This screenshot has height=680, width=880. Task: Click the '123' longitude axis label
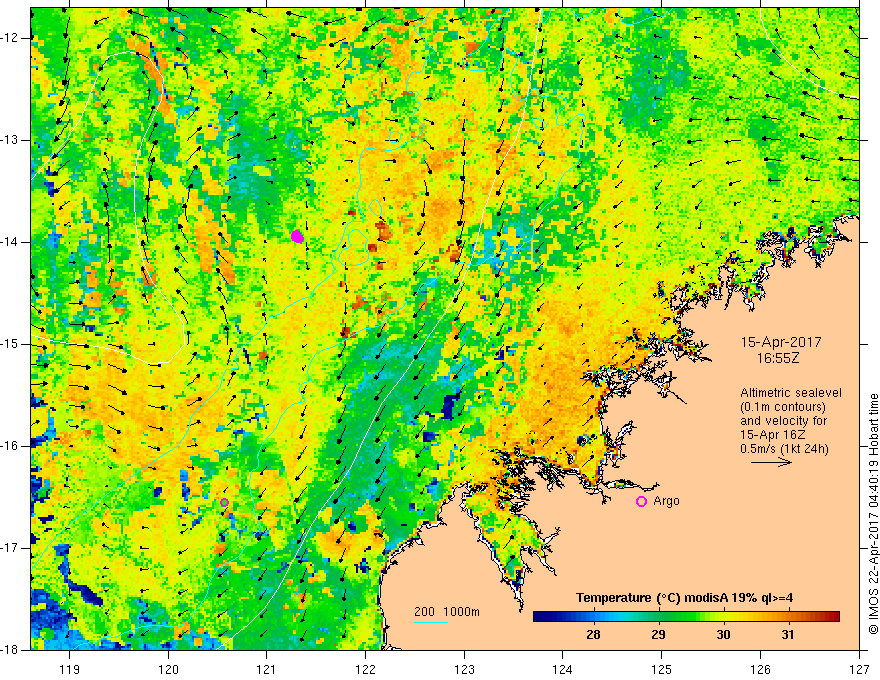pos(464,669)
